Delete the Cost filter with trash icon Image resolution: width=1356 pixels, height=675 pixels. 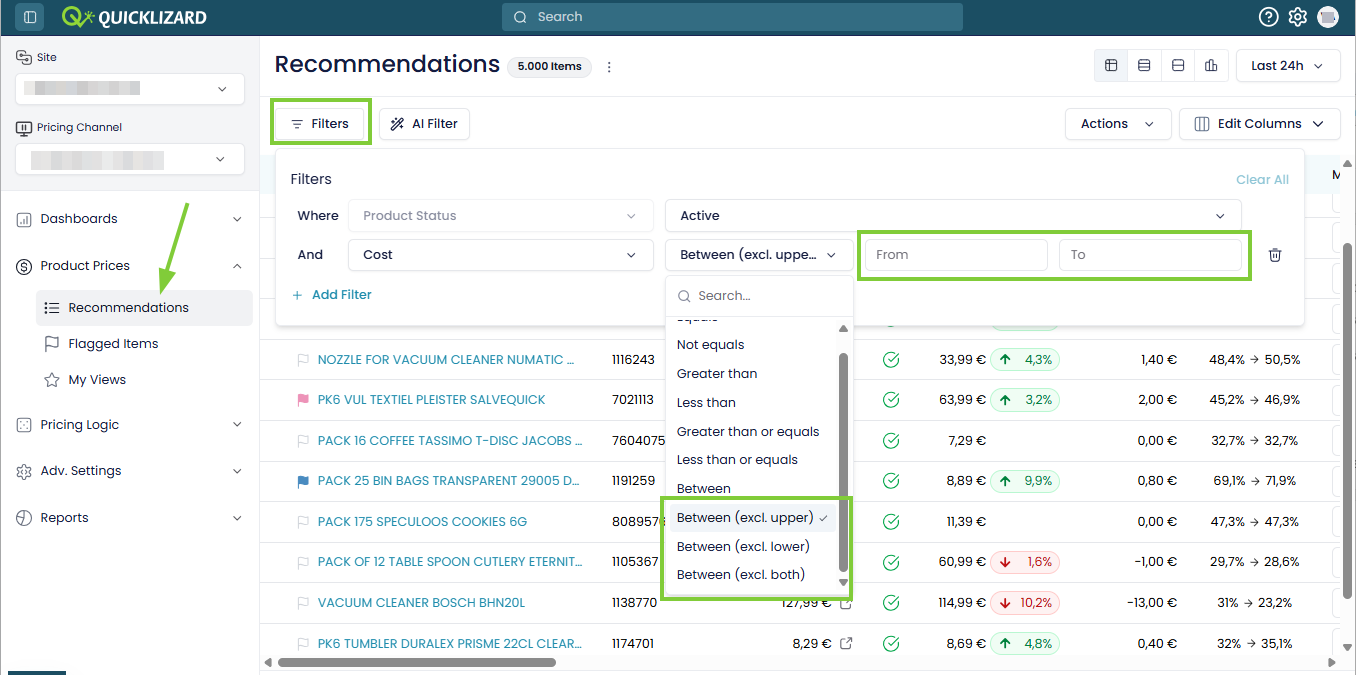click(1275, 255)
